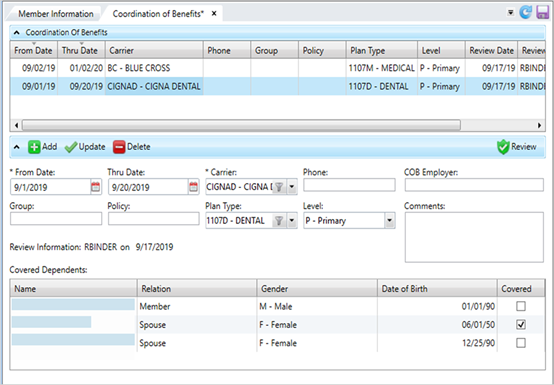This screenshot has height=385, width=554.
Task: Click the Date of Birth column header
Action: click(437, 289)
